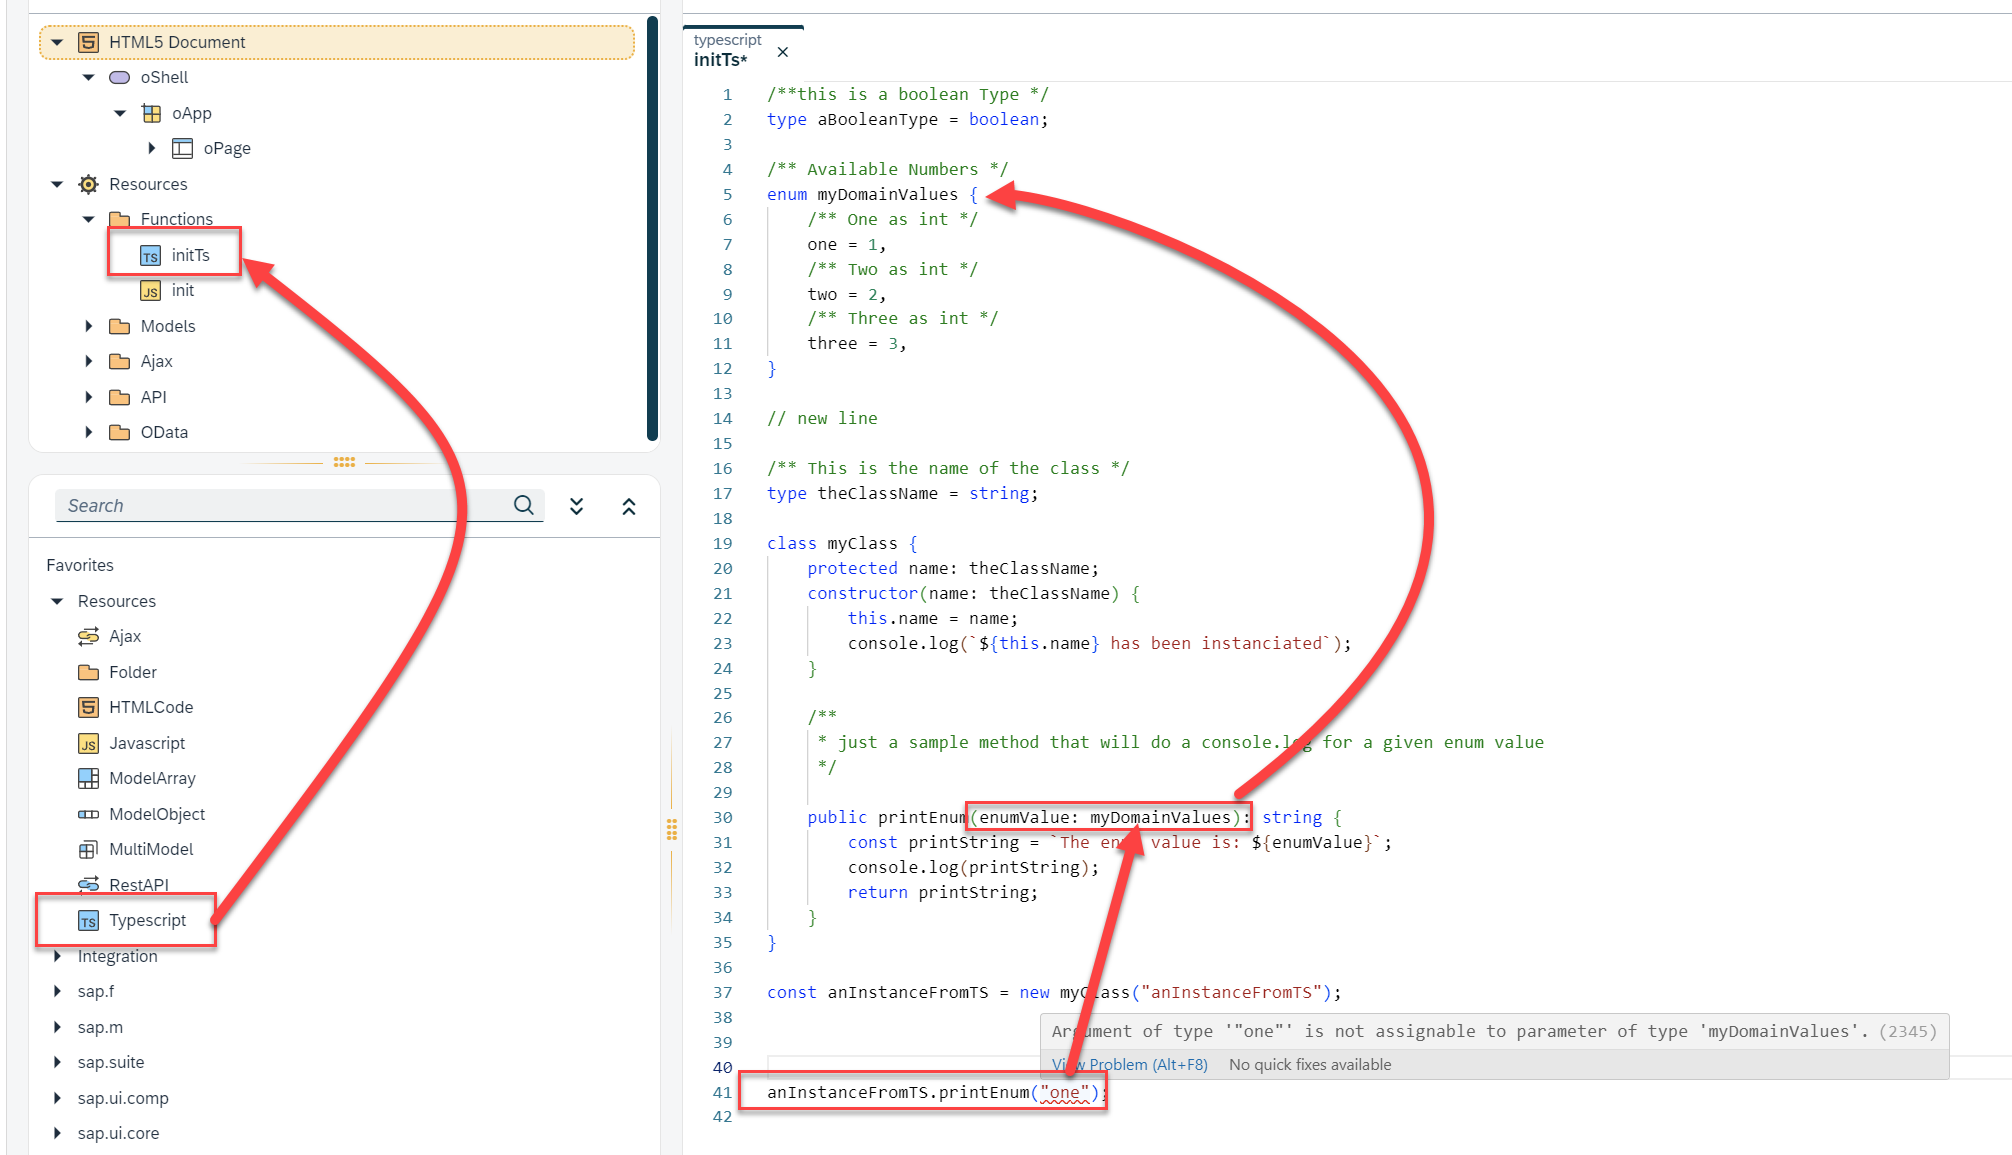Screen dimensions: 2012x1155
Task: Click the Ajax folder icon in tree
Action: click(120, 361)
